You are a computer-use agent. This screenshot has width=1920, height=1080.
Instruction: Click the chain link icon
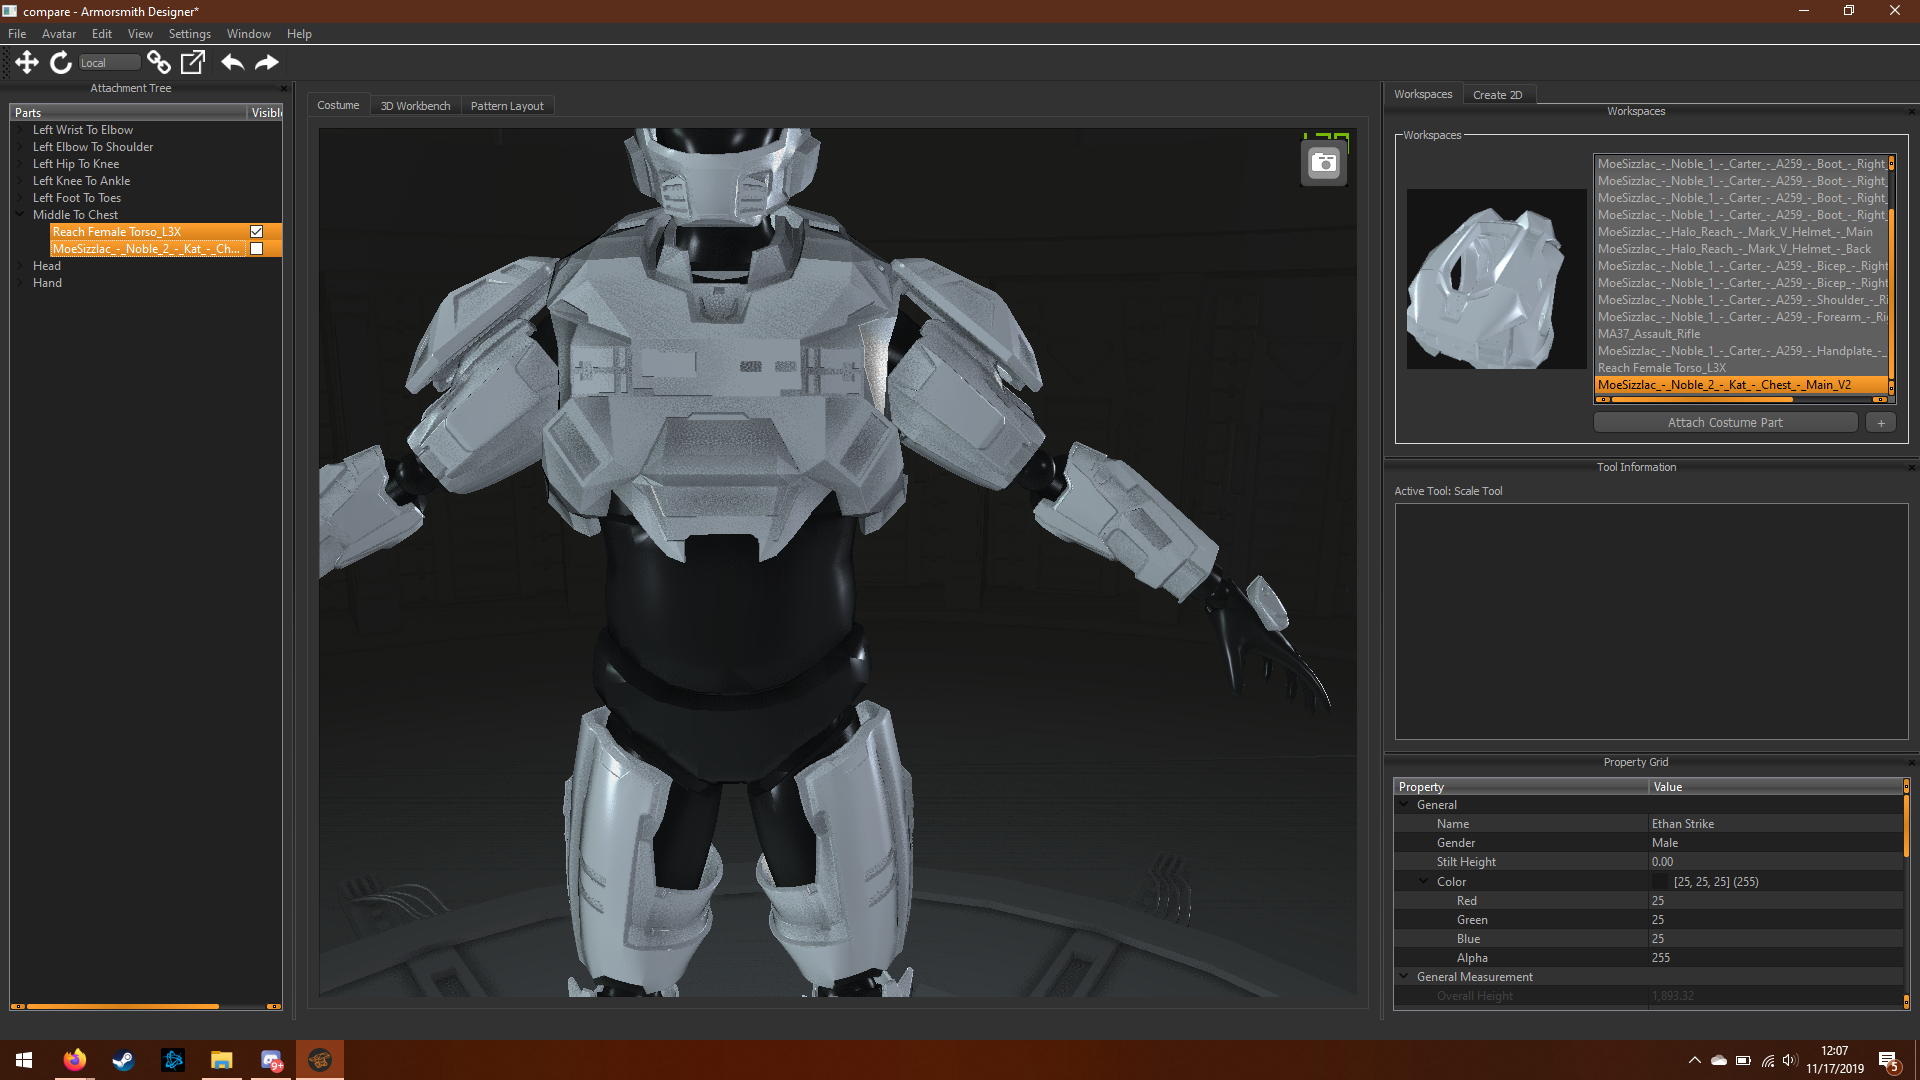click(x=158, y=62)
